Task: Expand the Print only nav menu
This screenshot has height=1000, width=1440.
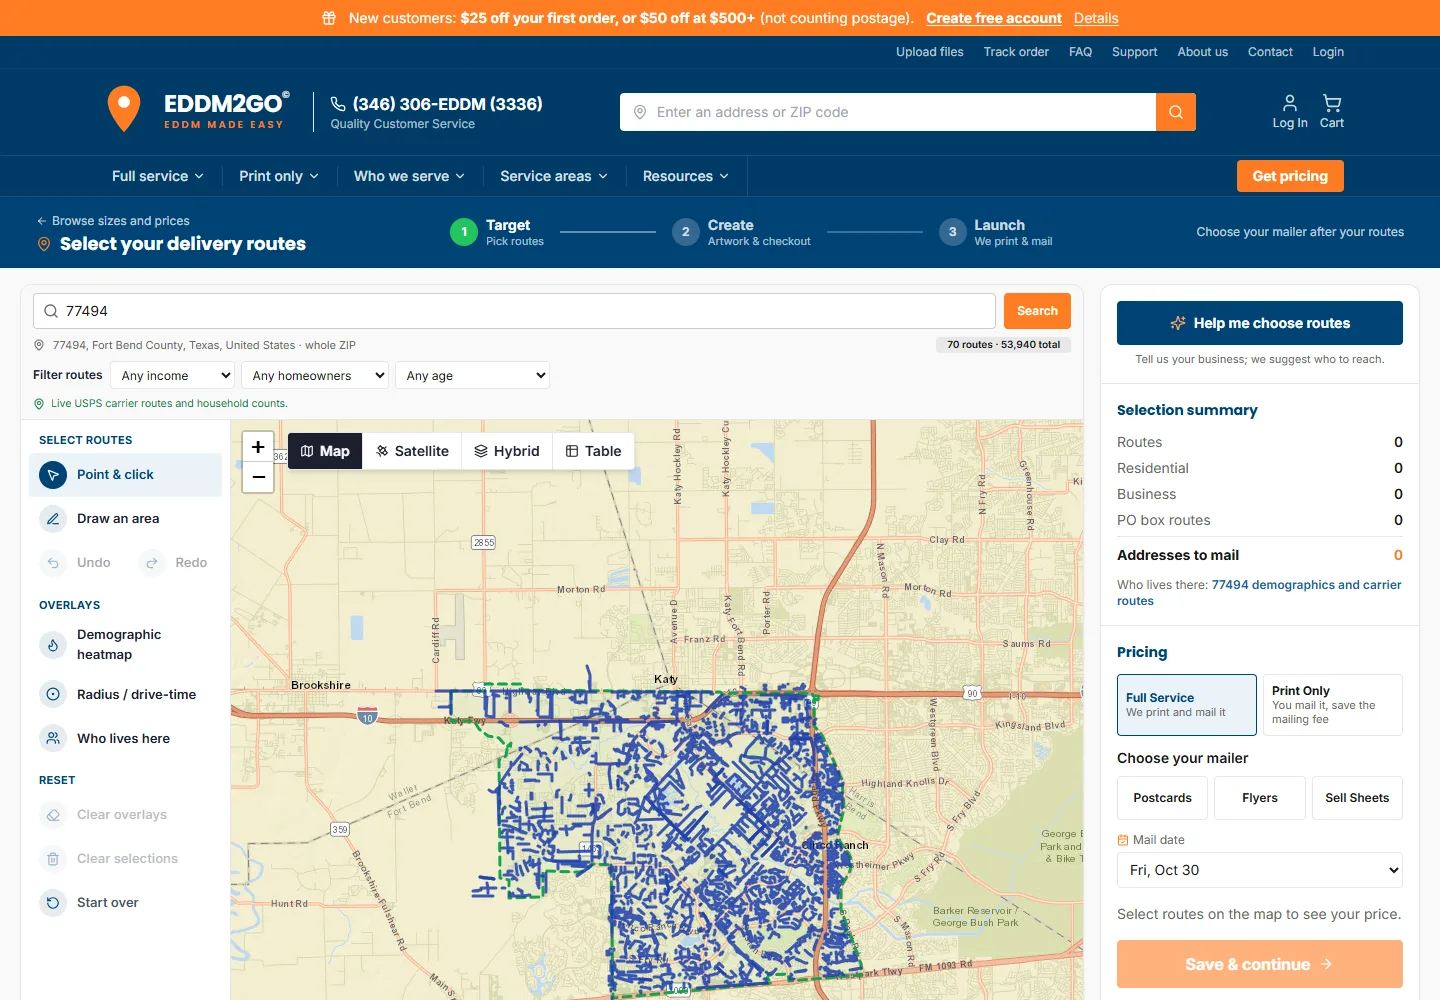Action: pyautogui.click(x=279, y=176)
